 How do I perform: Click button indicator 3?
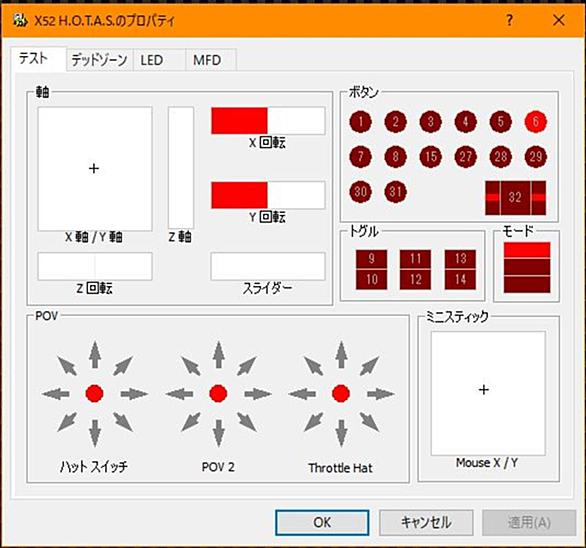[431, 121]
